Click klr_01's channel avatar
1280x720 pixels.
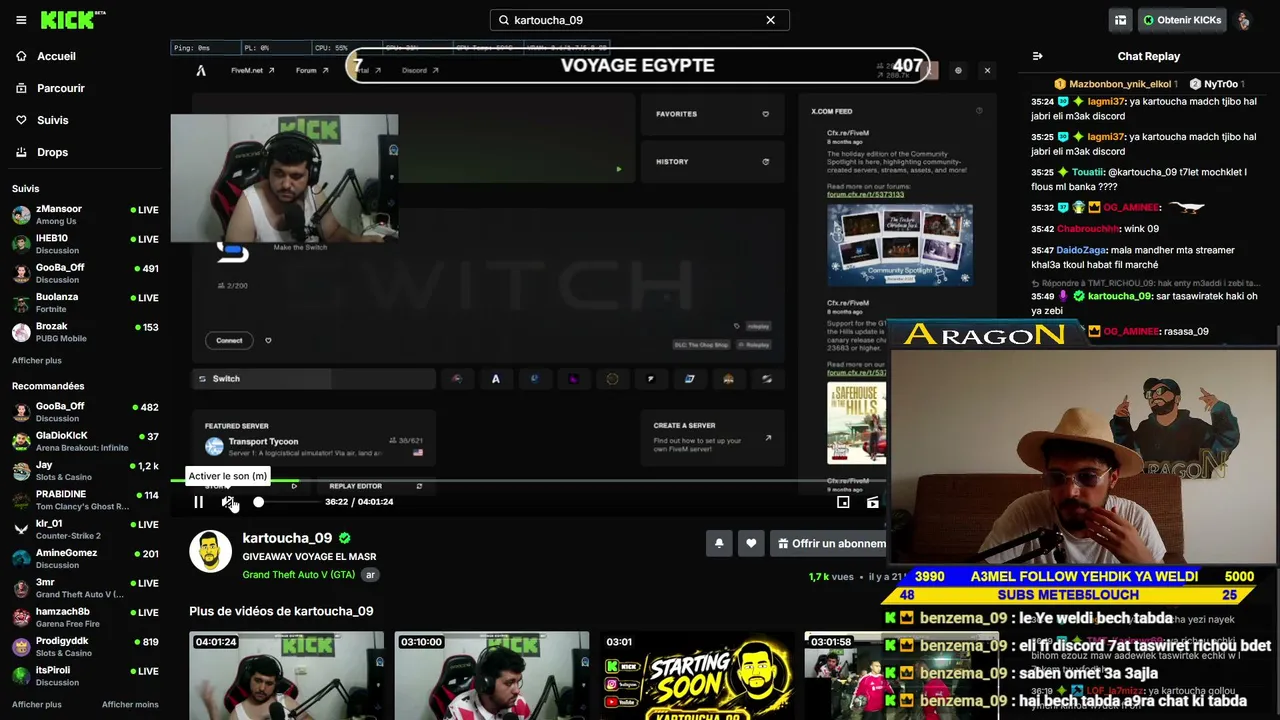[21, 529]
